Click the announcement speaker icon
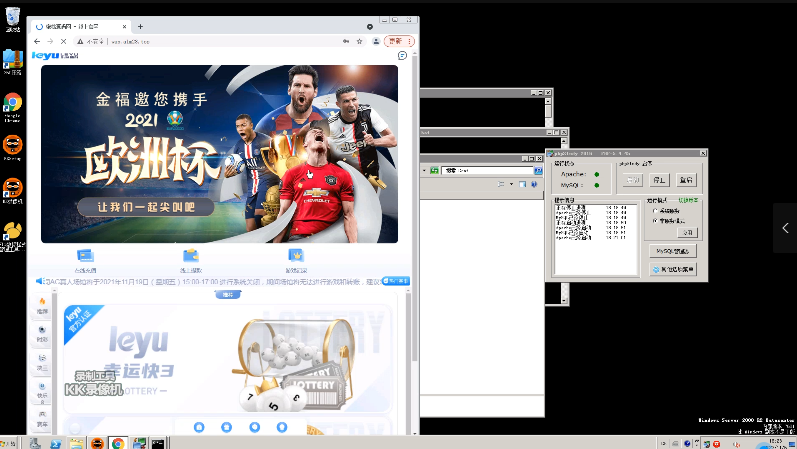Image resolution: width=797 pixels, height=449 pixels. pyautogui.click(x=40, y=281)
